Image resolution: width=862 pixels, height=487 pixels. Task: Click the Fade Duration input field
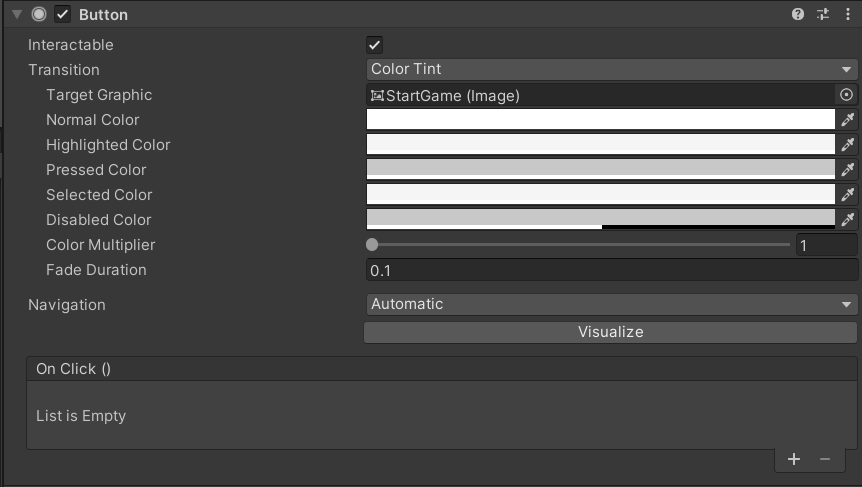tap(612, 270)
